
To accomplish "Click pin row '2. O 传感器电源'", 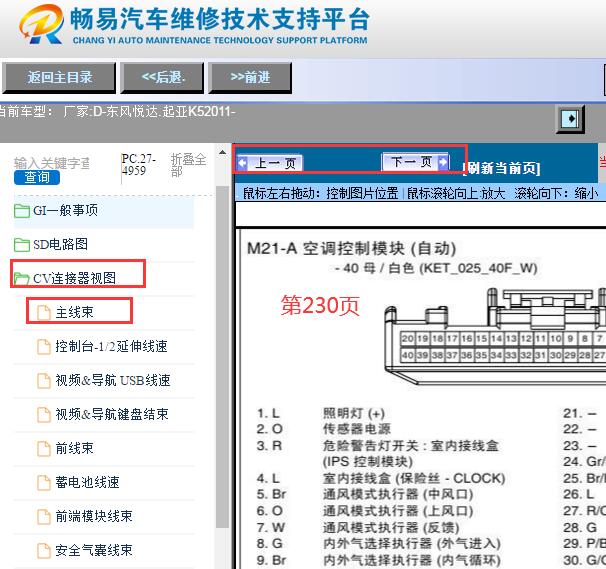I will coord(324,429).
